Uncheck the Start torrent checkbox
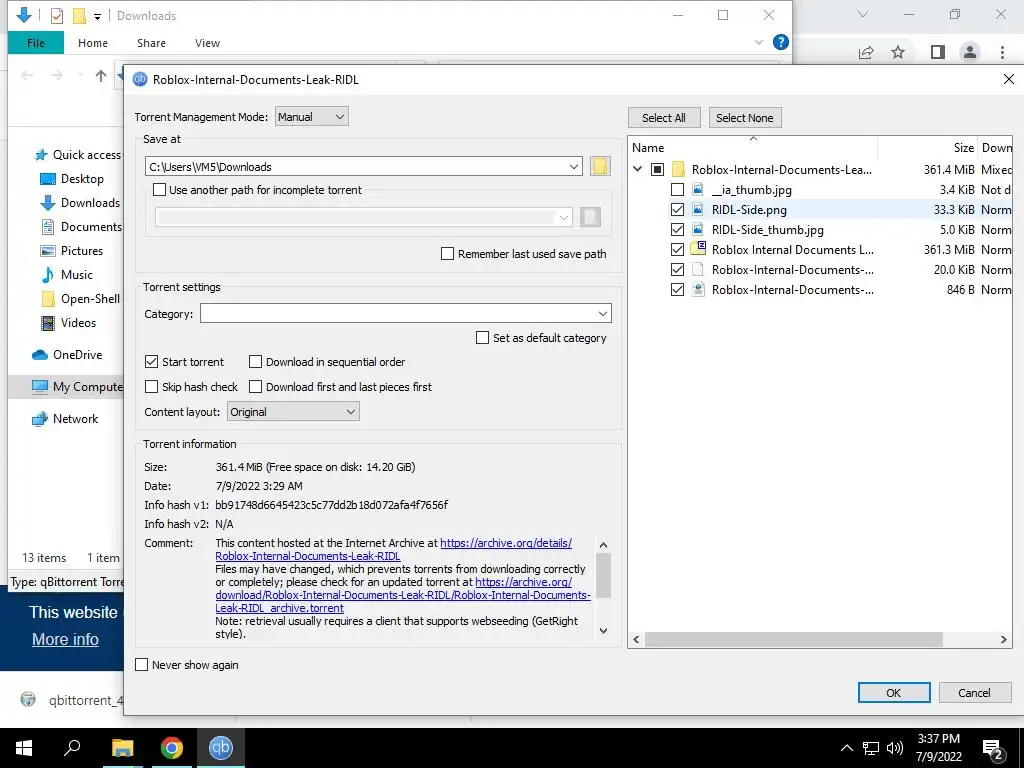 click(x=152, y=362)
